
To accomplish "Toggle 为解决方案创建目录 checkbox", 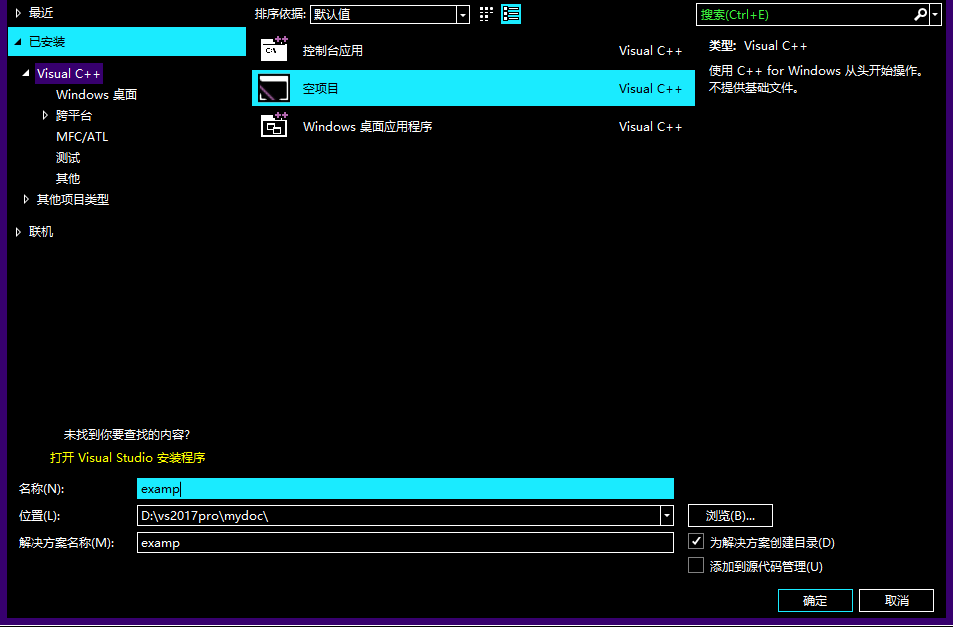I will (696, 541).
